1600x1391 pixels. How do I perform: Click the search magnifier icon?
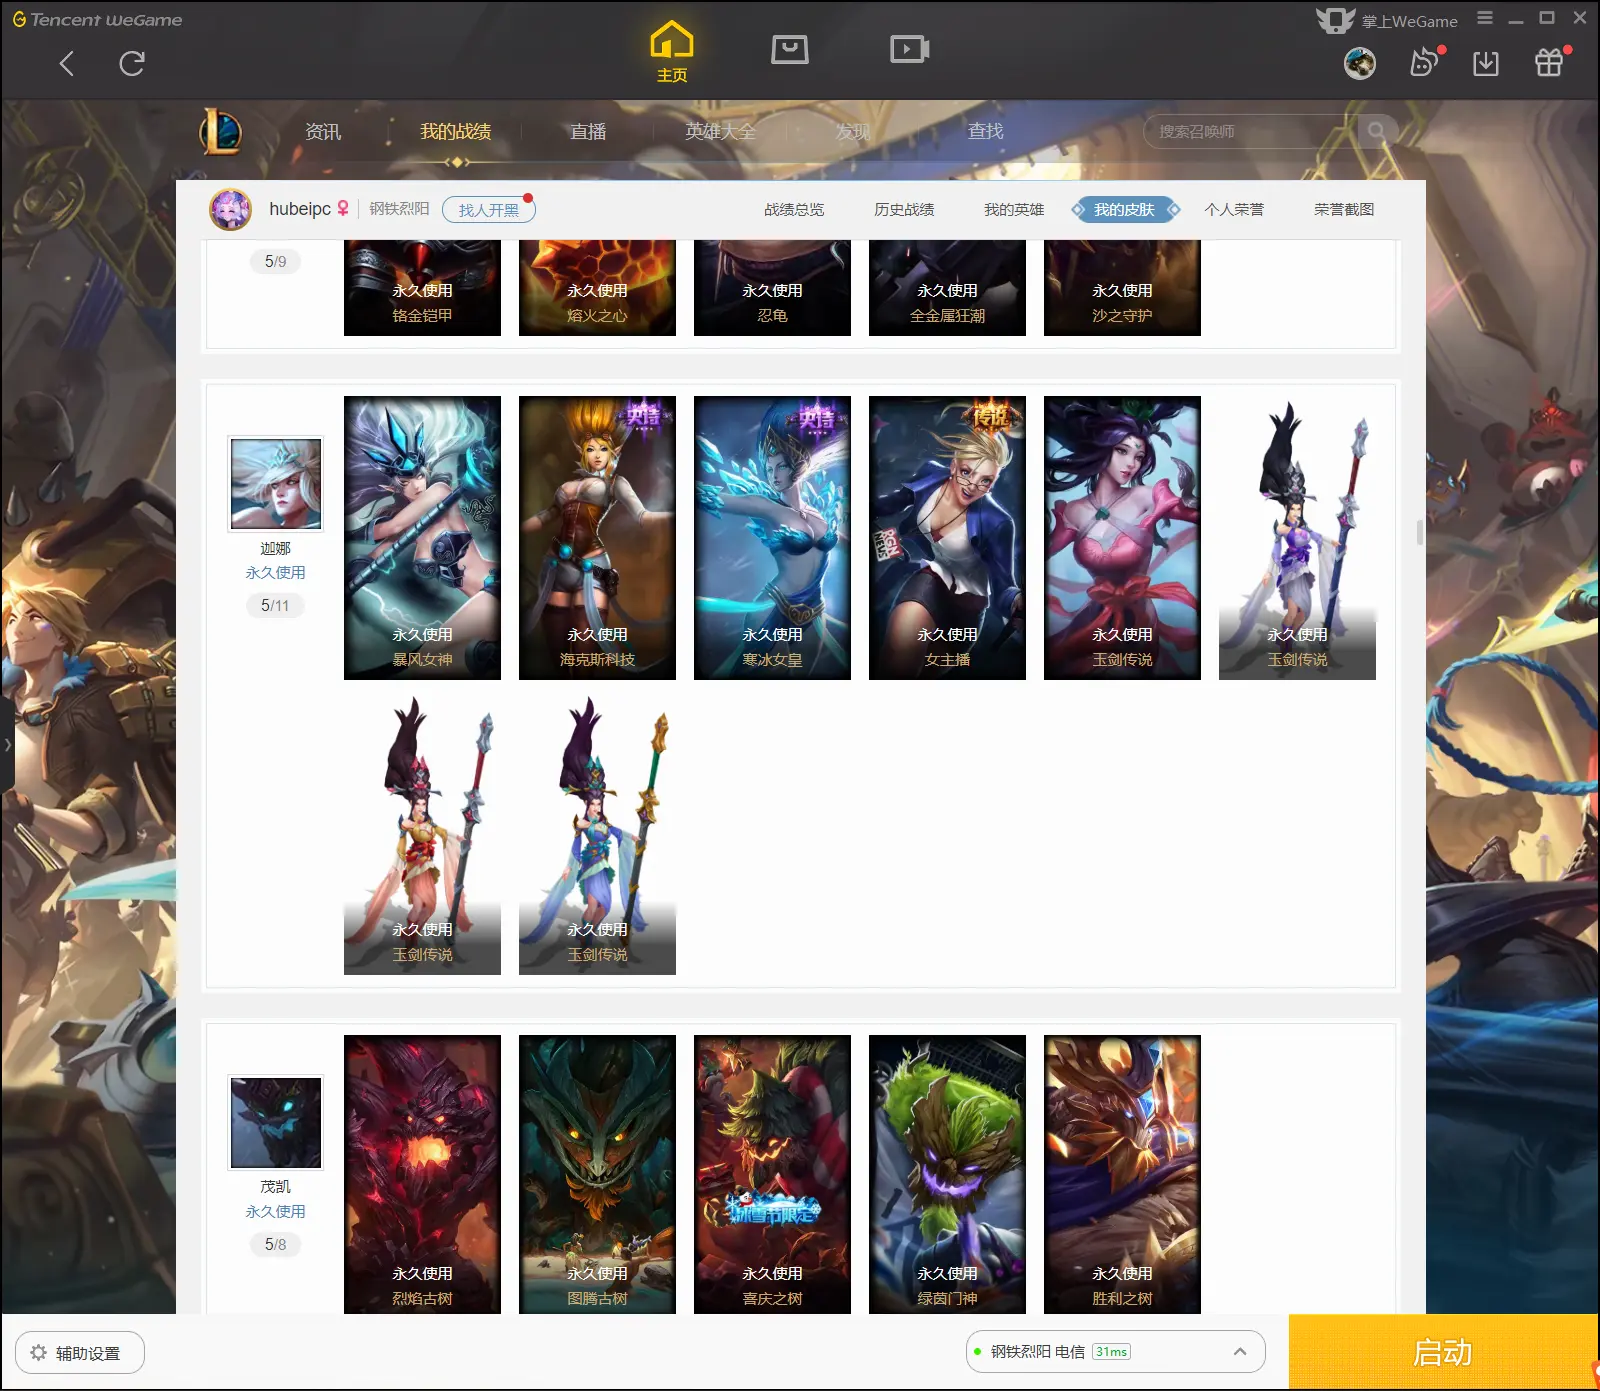1377,131
